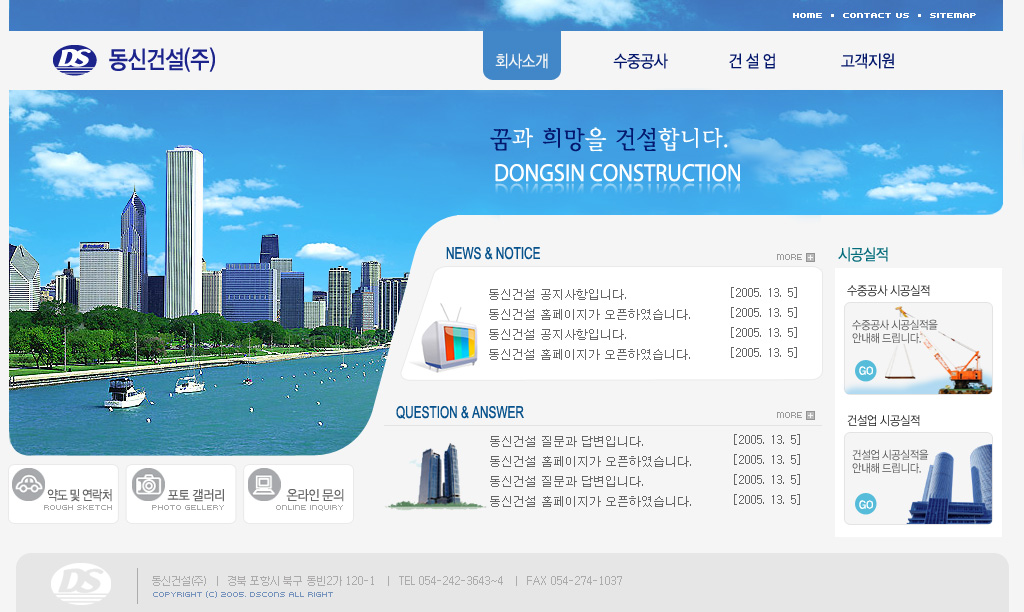Click the crane thumbnail in 수중공사 시공실적
The height and width of the screenshot is (612, 1024).
[945, 357]
